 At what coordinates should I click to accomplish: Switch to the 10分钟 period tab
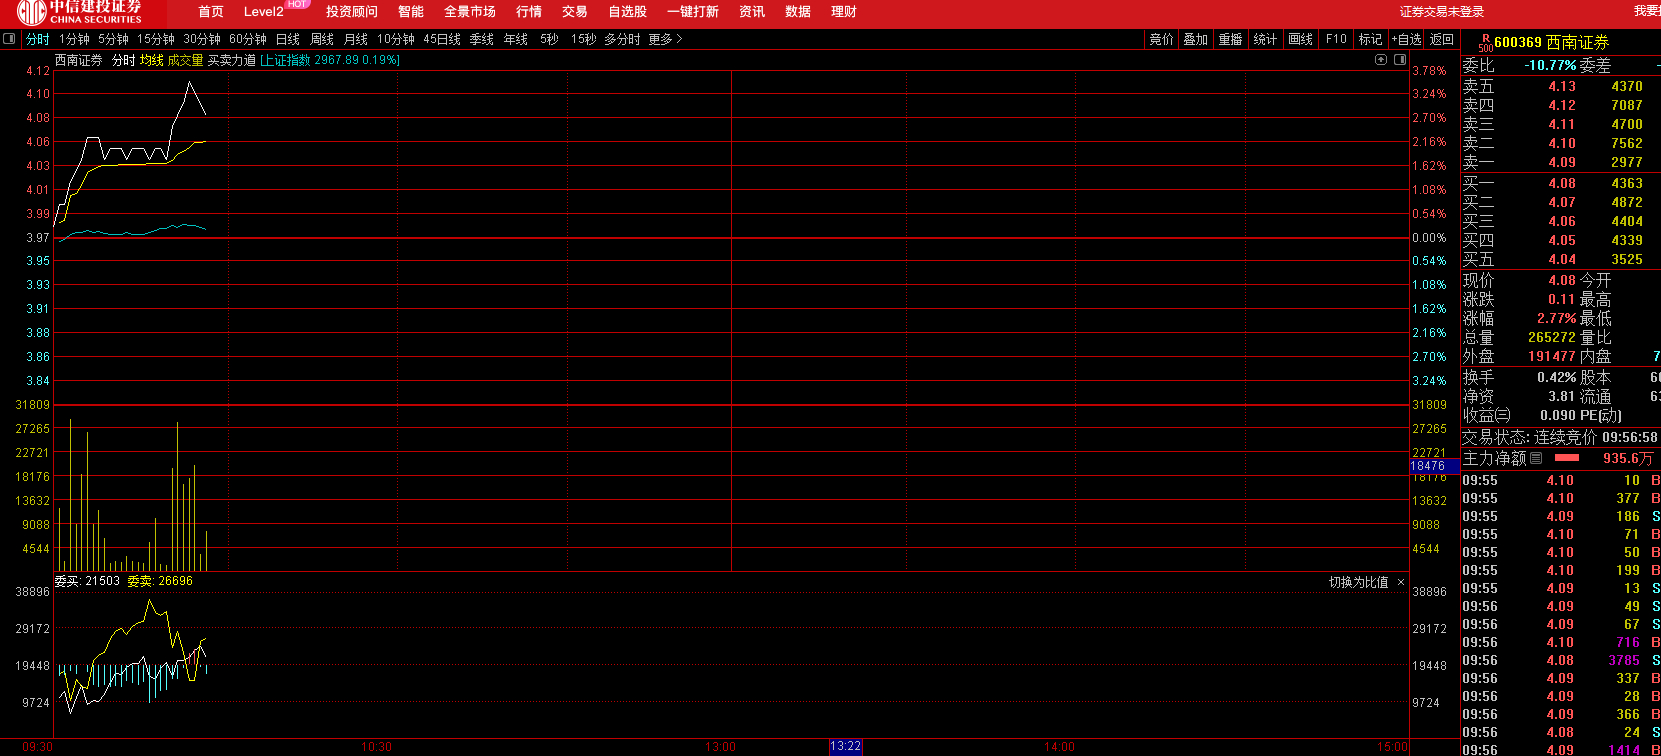(396, 39)
